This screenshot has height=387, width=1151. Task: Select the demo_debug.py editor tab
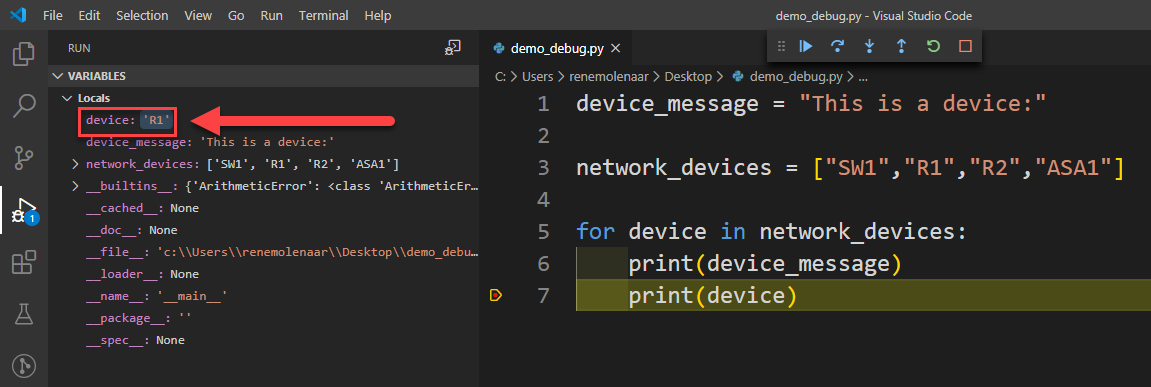[x=556, y=48]
